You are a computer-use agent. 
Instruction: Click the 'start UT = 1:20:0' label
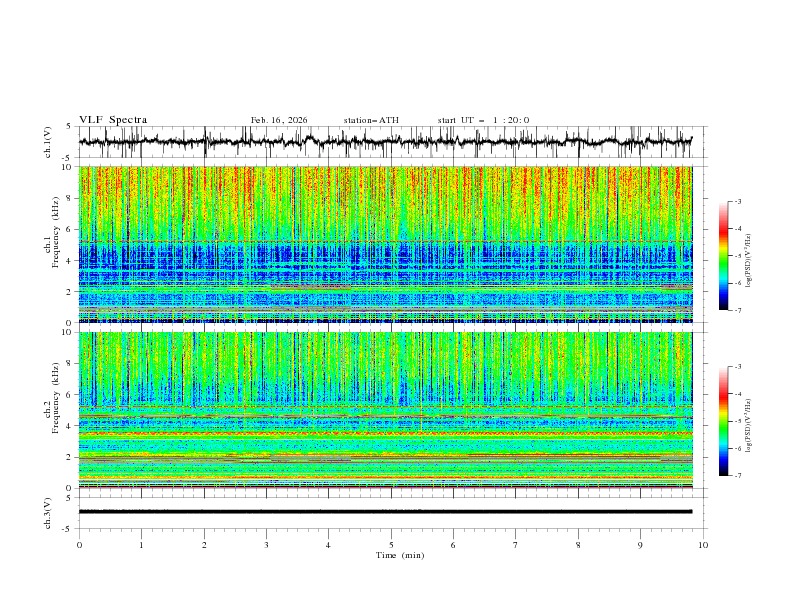pos(483,120)
